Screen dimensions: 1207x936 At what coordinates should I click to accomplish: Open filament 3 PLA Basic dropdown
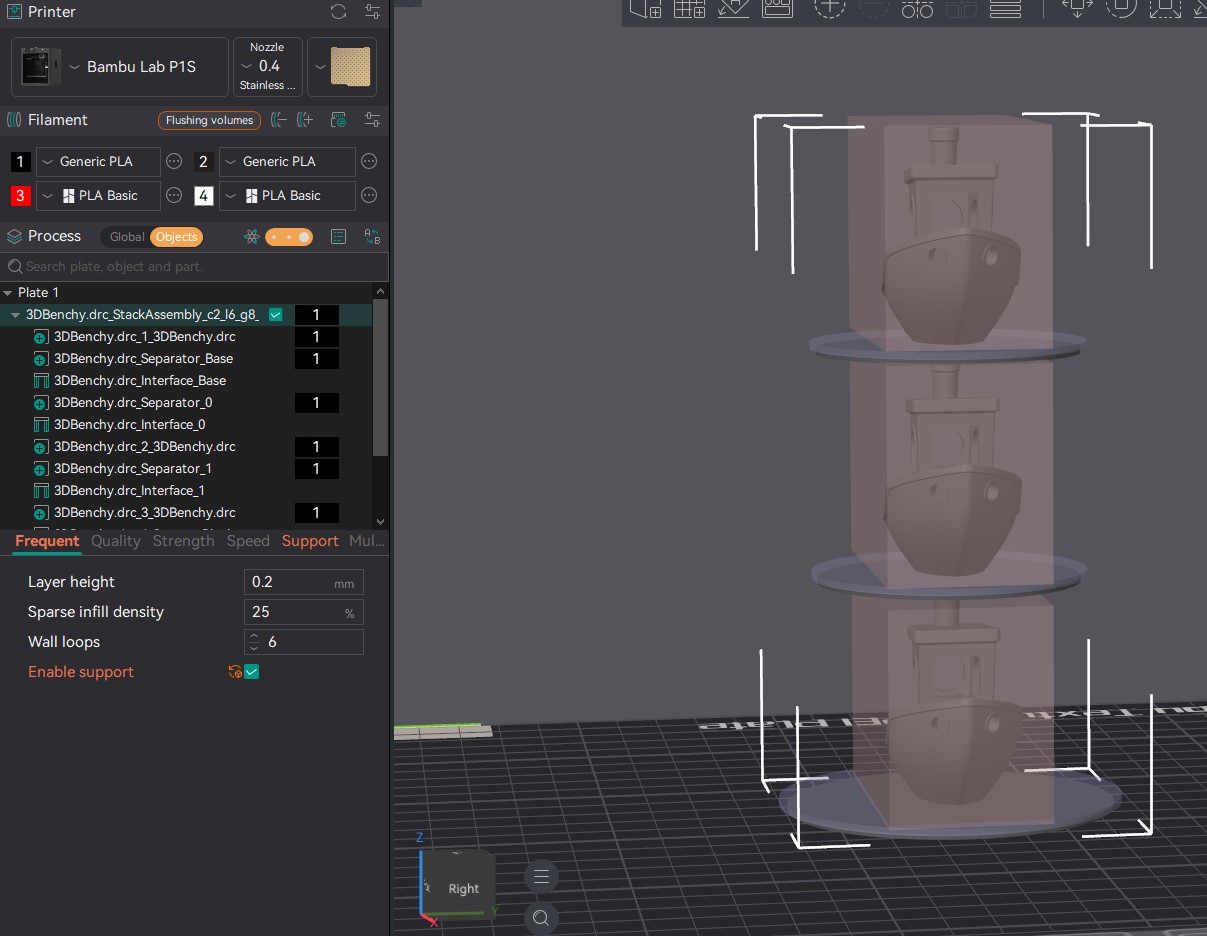pos(98,195)
